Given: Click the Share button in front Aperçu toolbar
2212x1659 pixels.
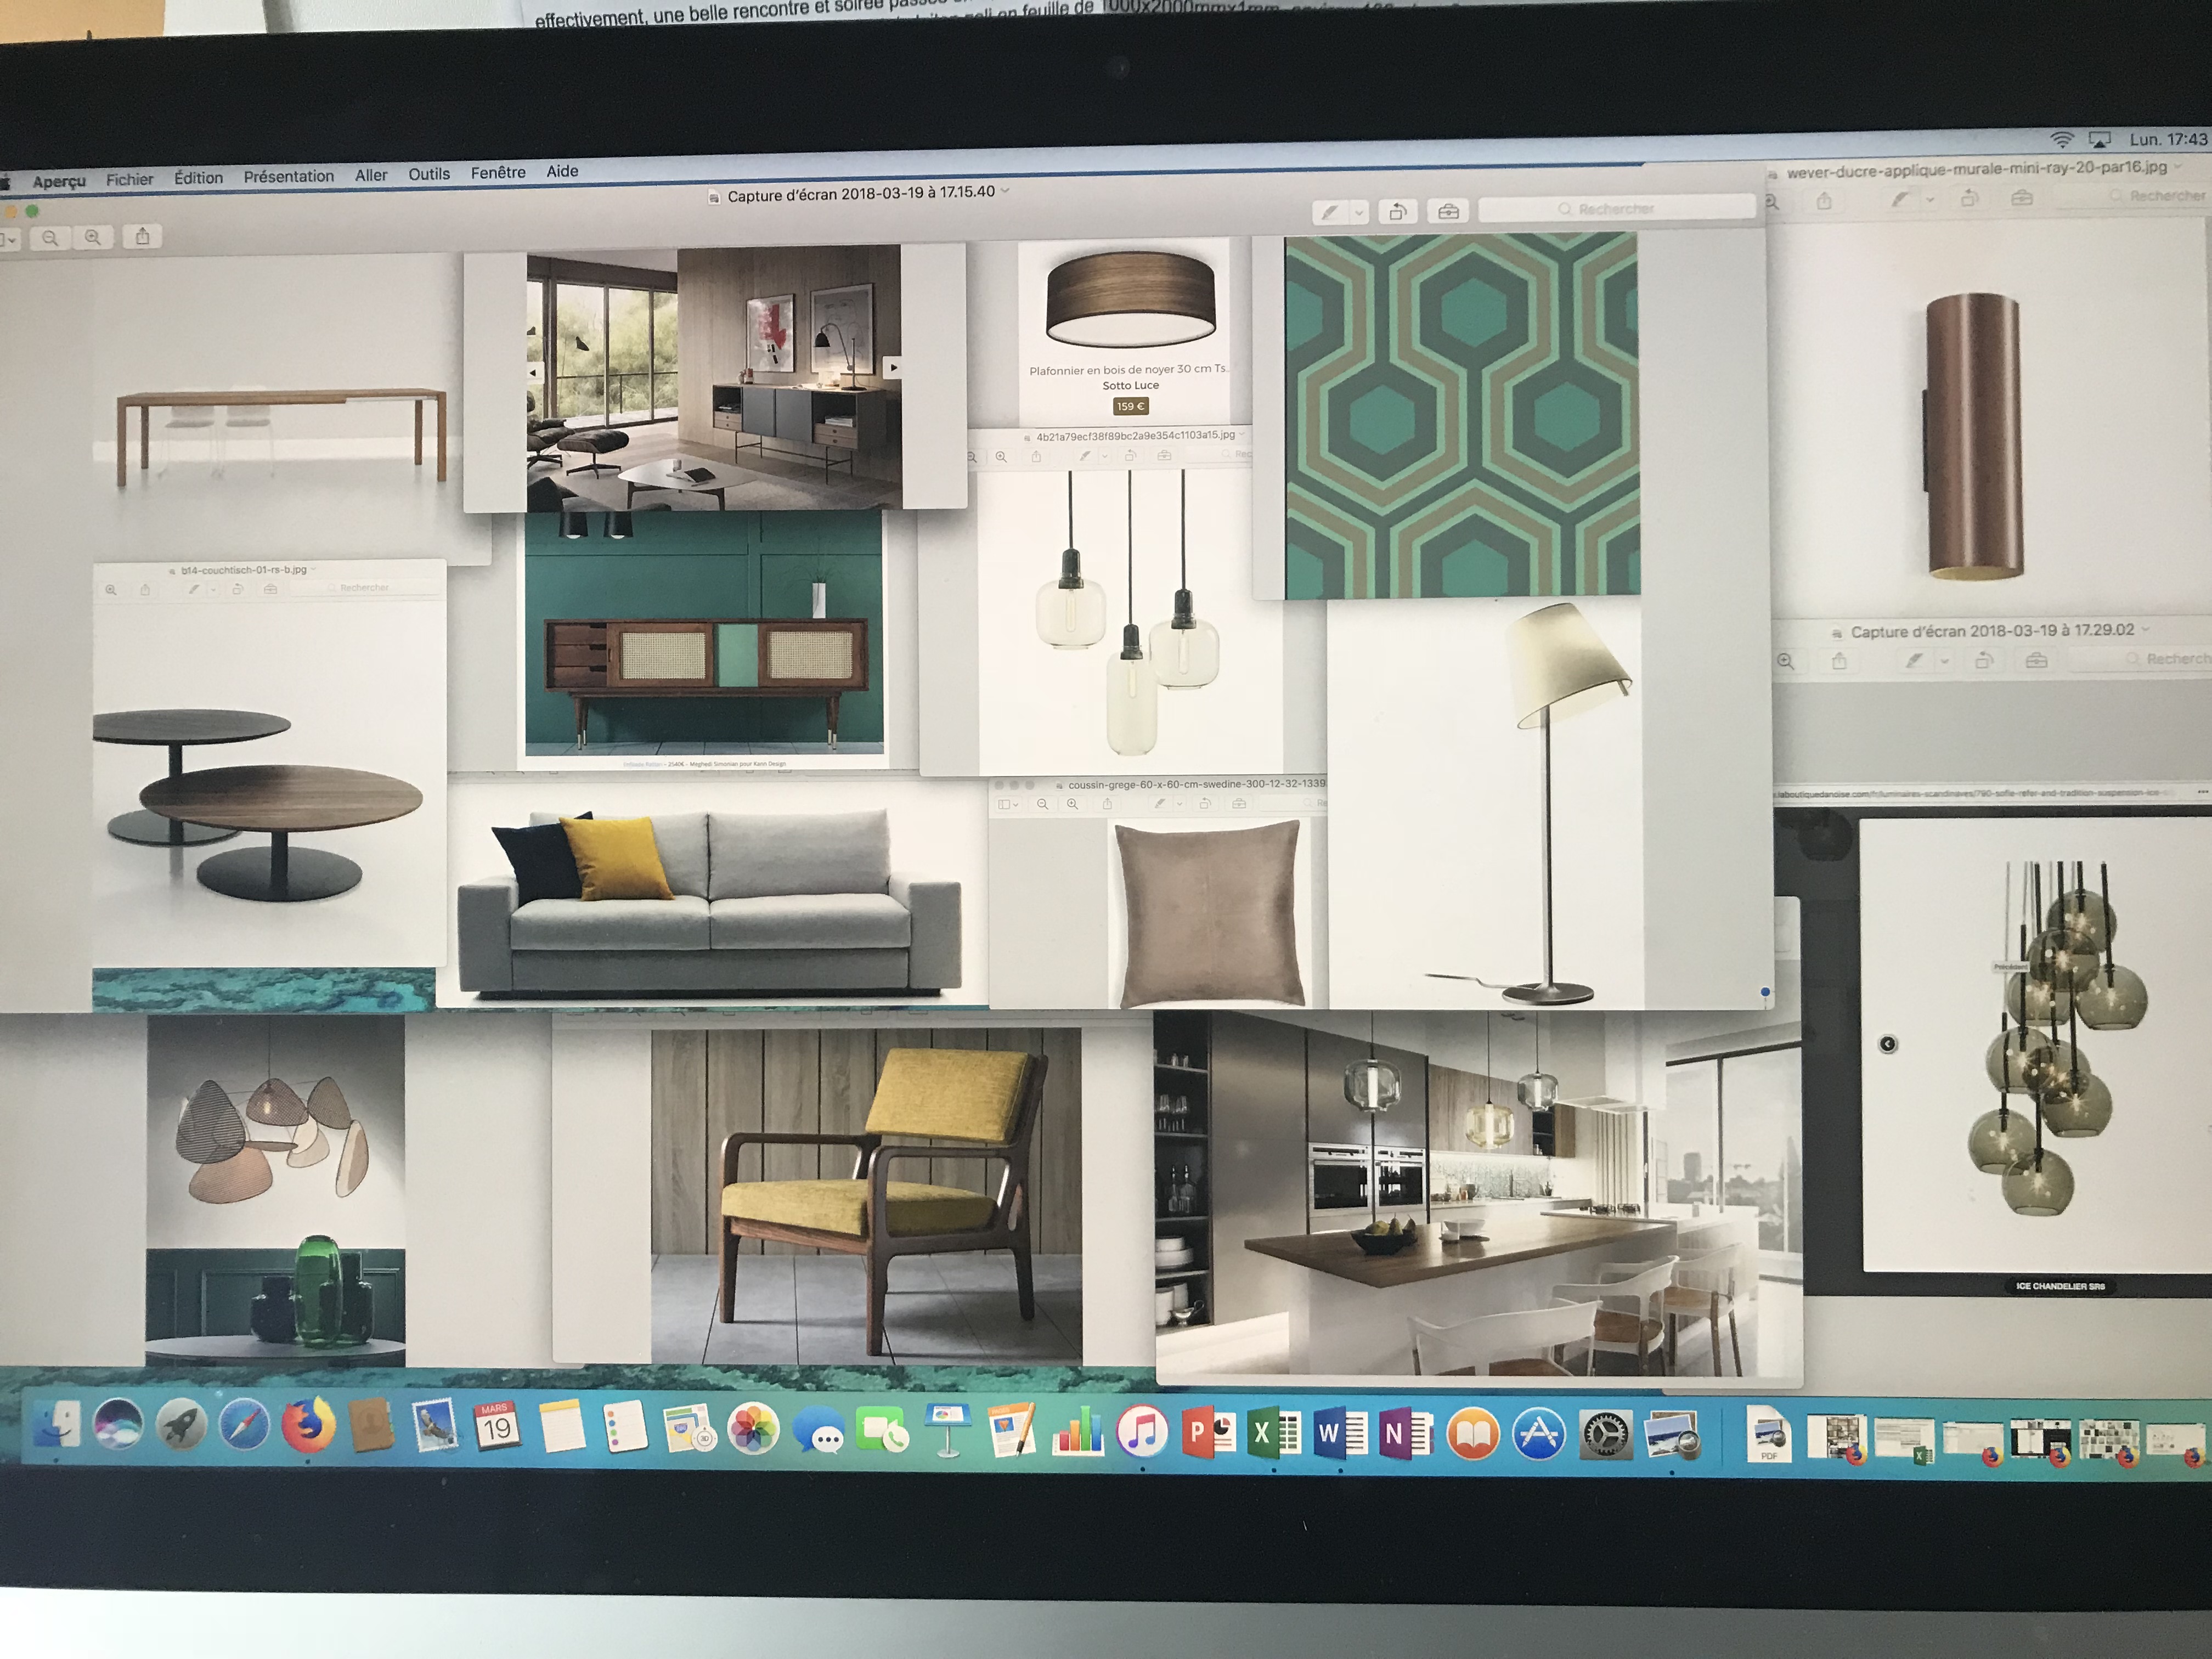Looking at the screenshot, I should coord(143,236).
